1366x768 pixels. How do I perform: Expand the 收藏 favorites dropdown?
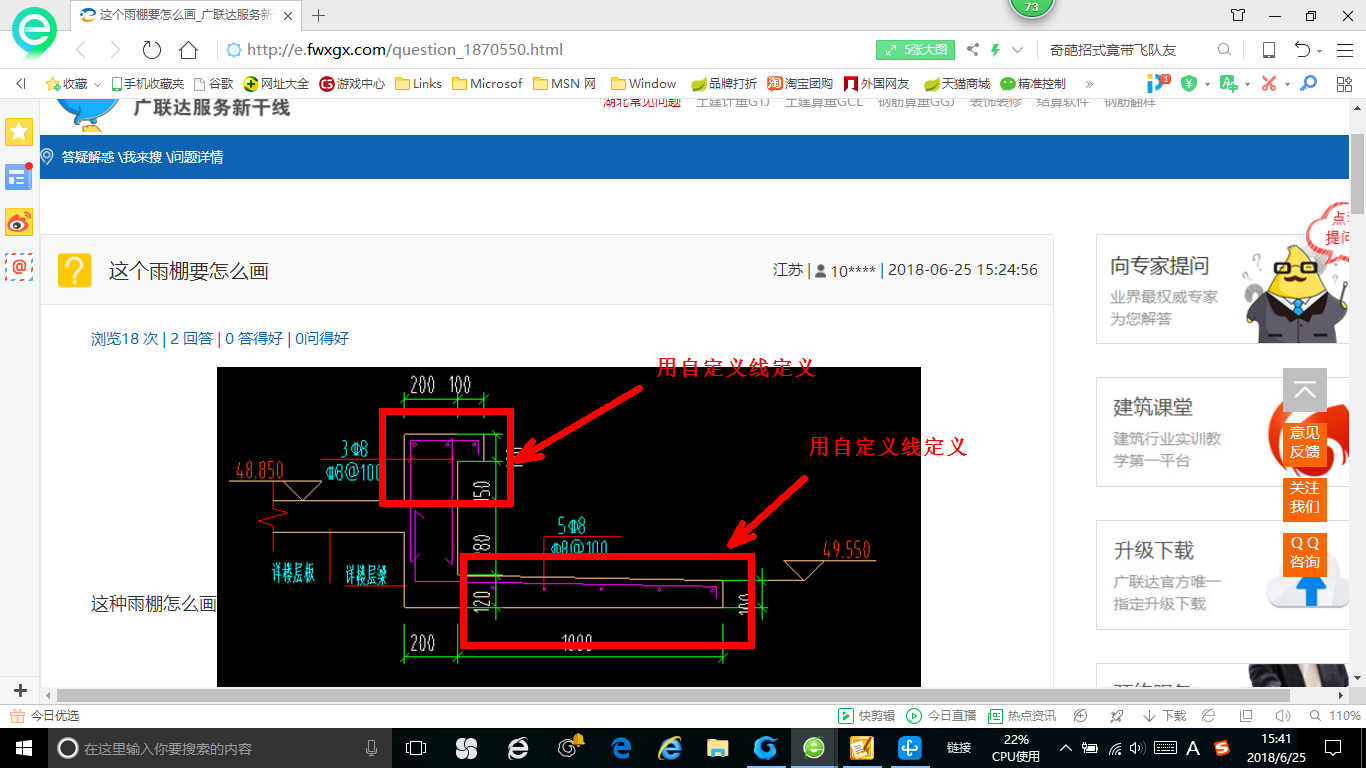(97, 85)
